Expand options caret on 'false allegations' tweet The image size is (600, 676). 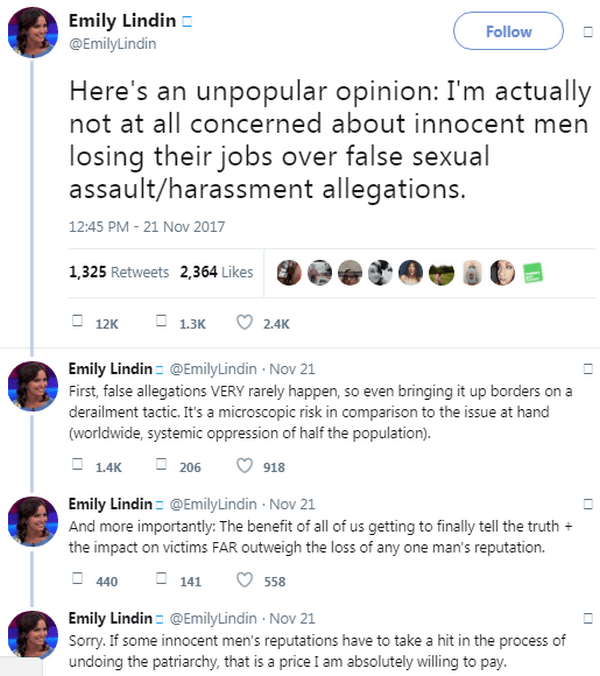point(588,369)
